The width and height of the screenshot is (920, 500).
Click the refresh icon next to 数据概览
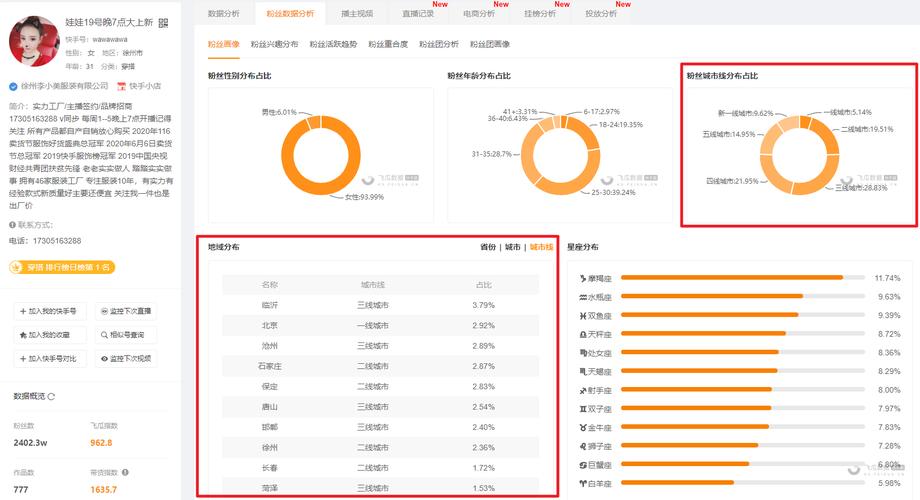pyautogui.click(x=51, y=397)
